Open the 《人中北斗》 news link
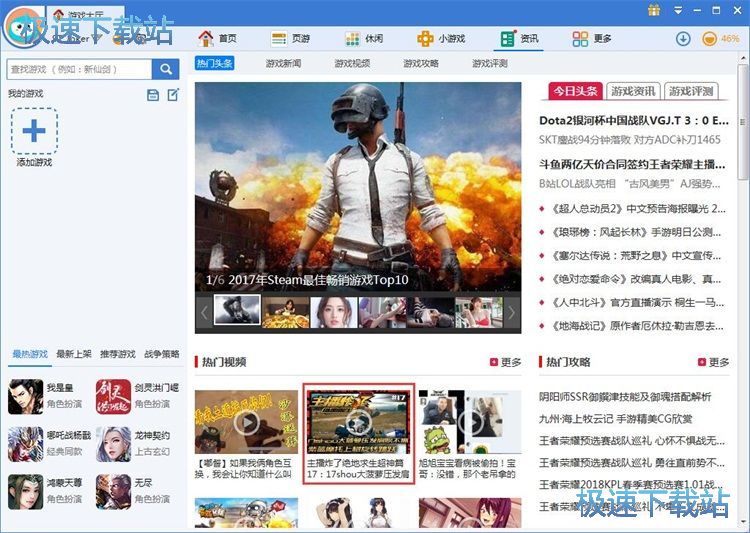Viewport: 750px width, 533px height. [636, 302]
